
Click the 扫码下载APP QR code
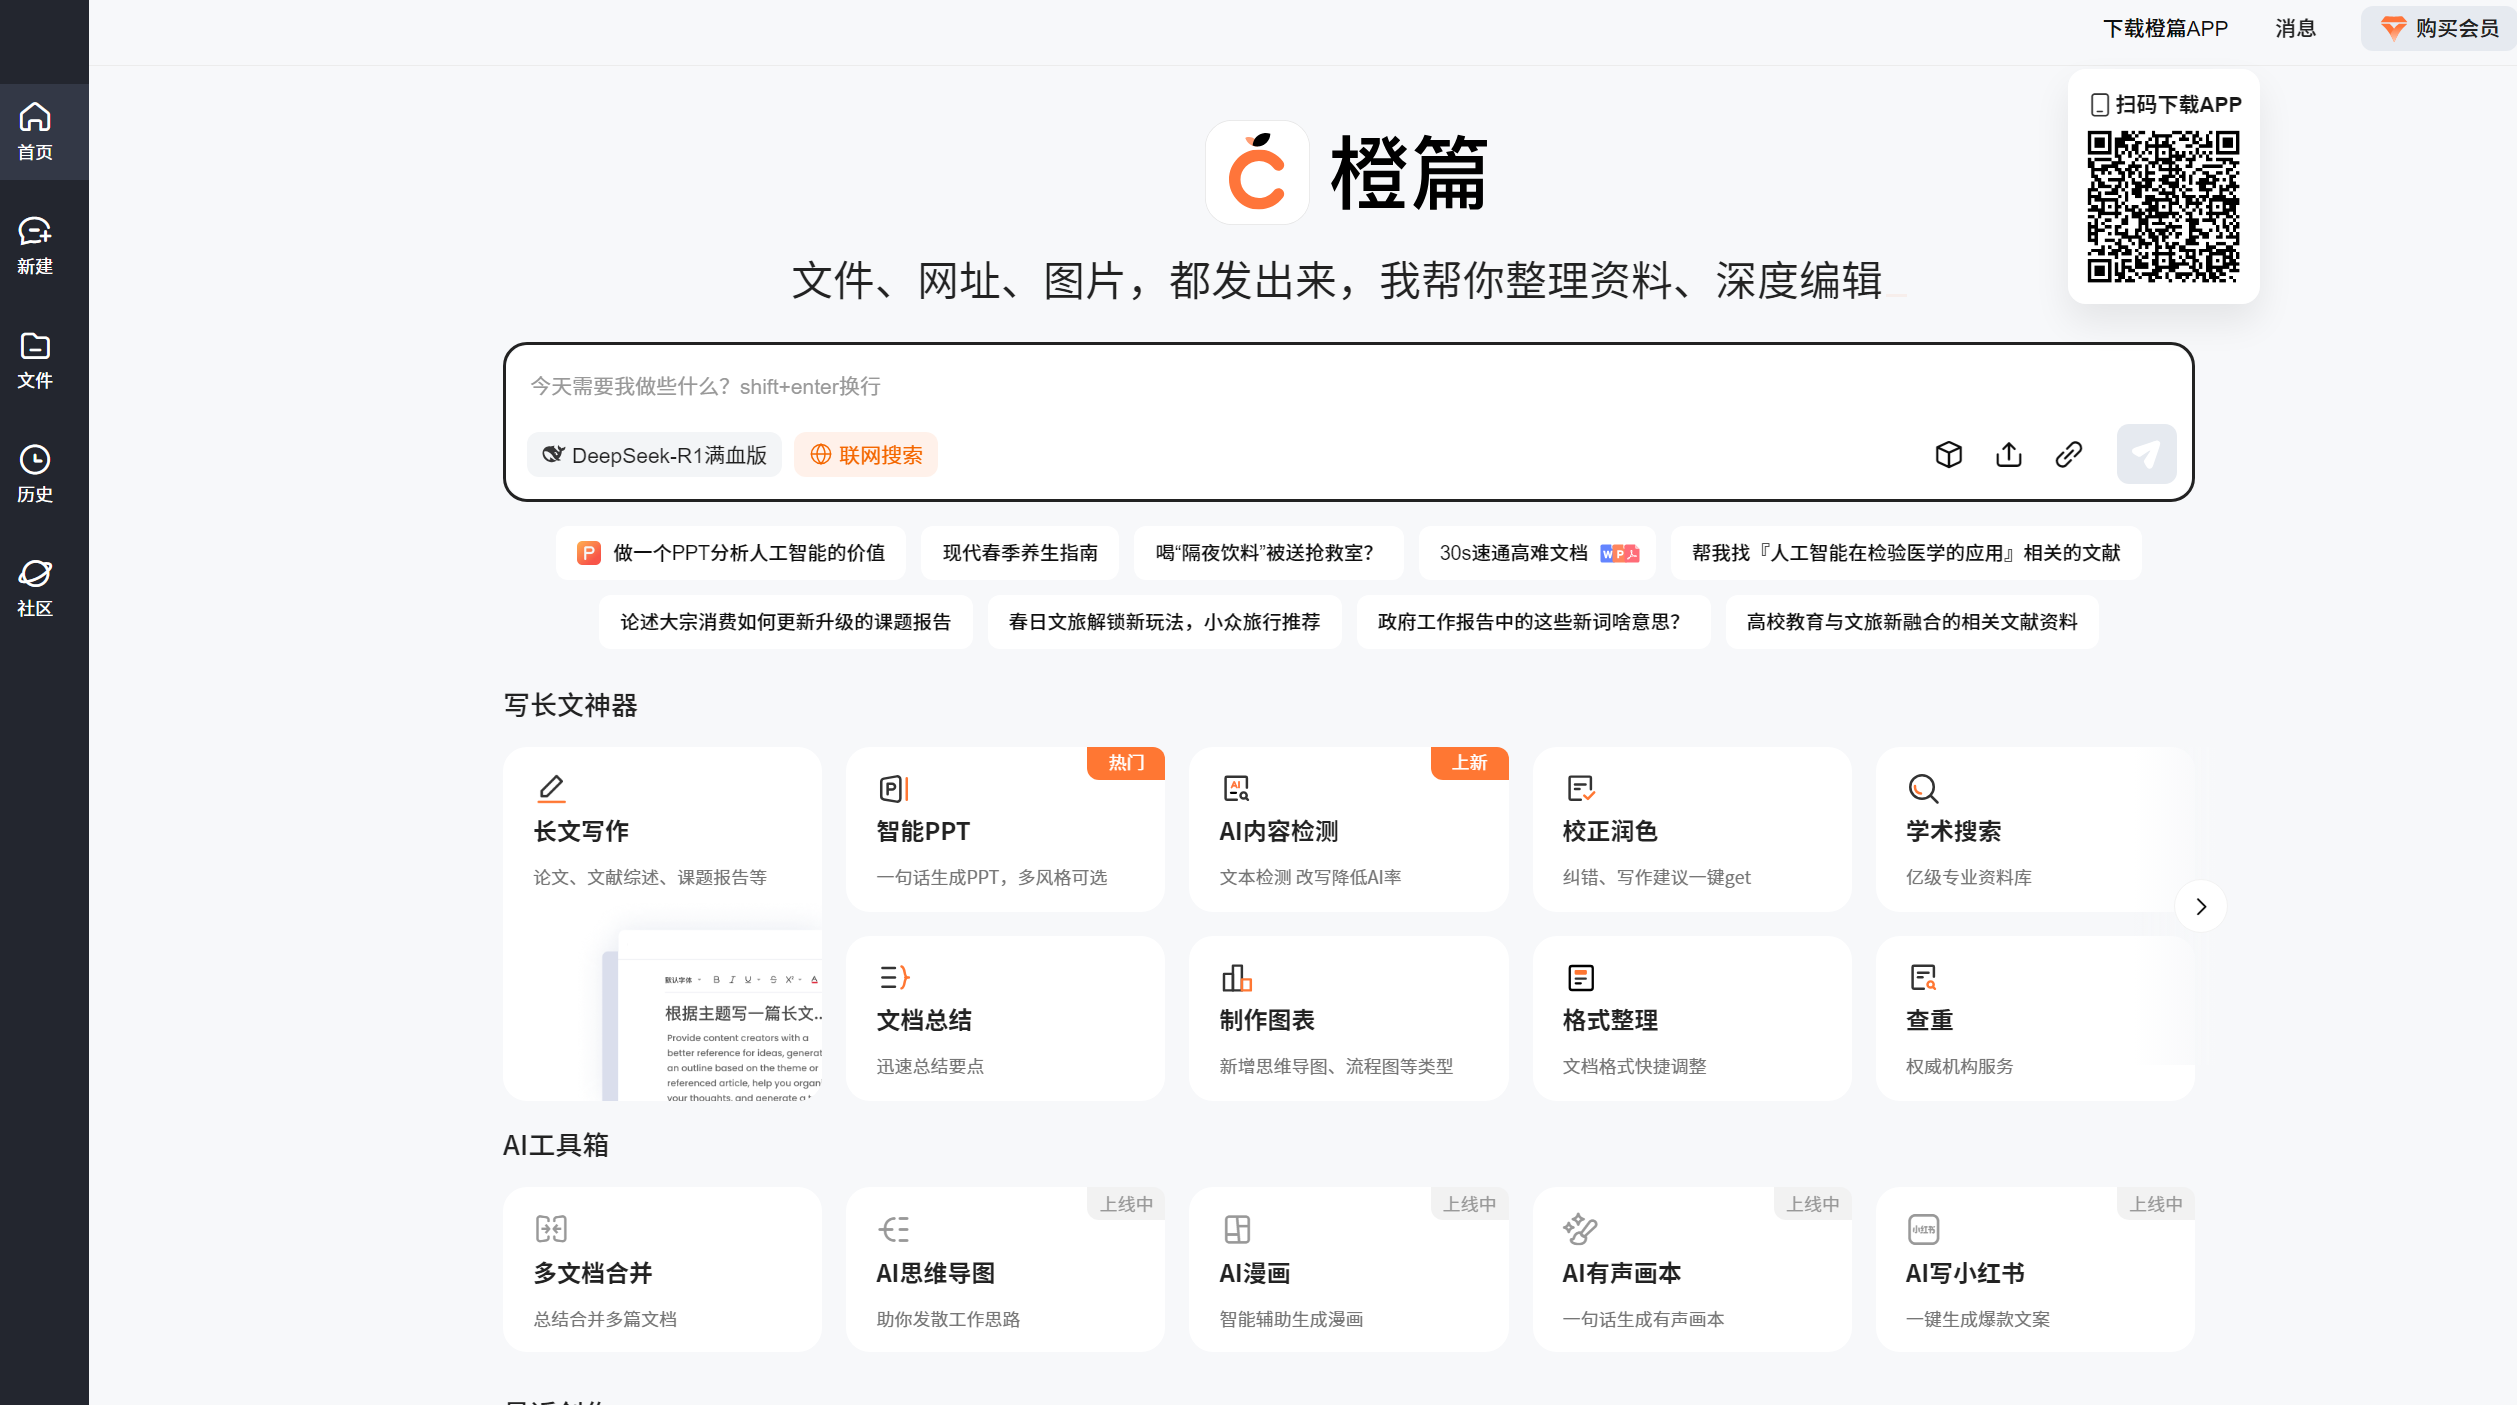(2163, 207)
